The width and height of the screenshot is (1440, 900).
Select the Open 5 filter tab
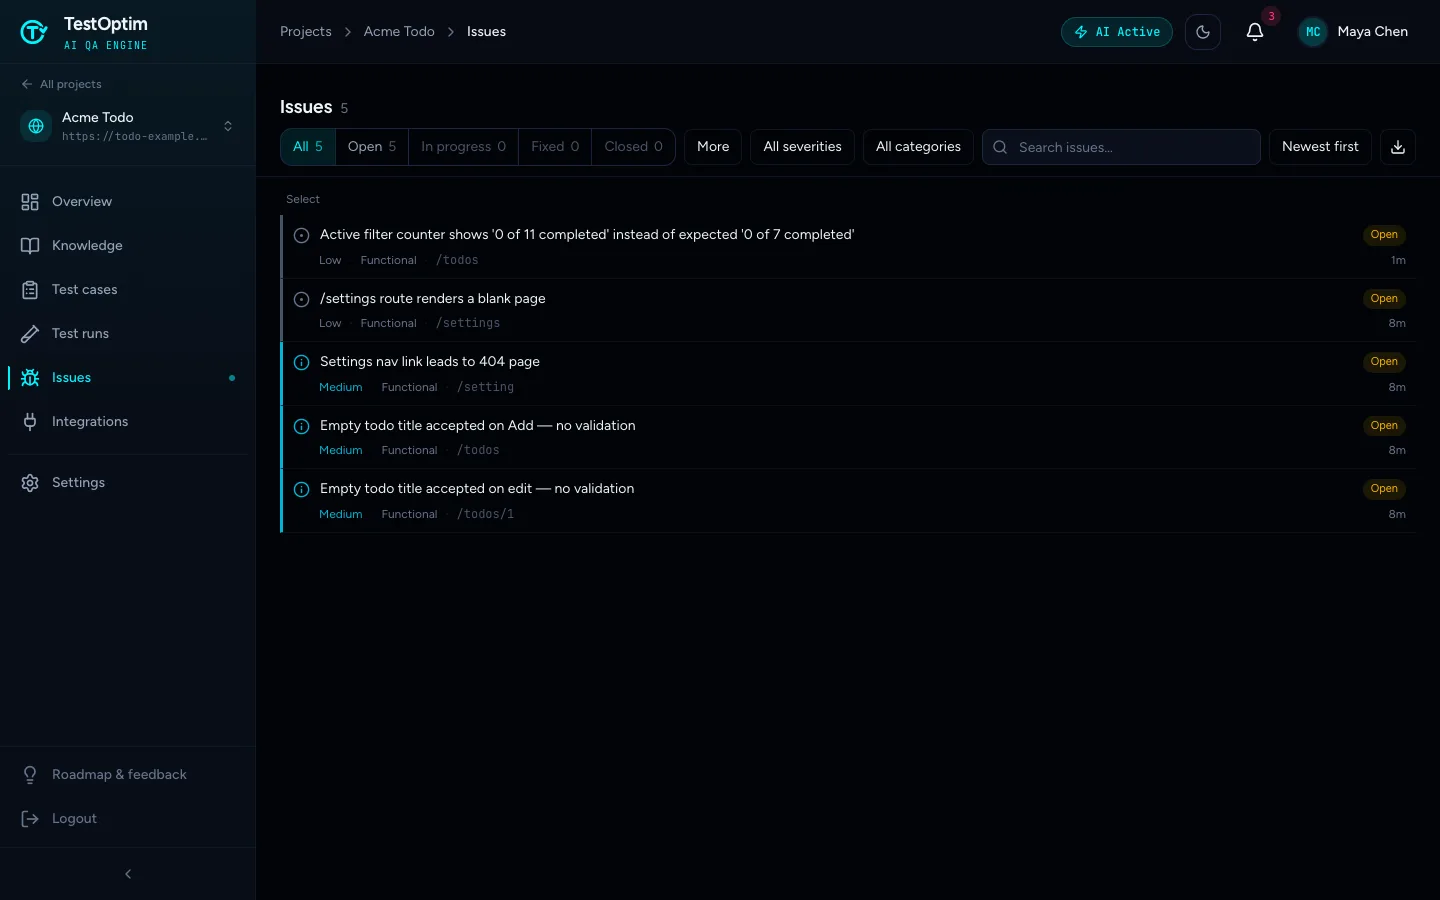[372, 147]
